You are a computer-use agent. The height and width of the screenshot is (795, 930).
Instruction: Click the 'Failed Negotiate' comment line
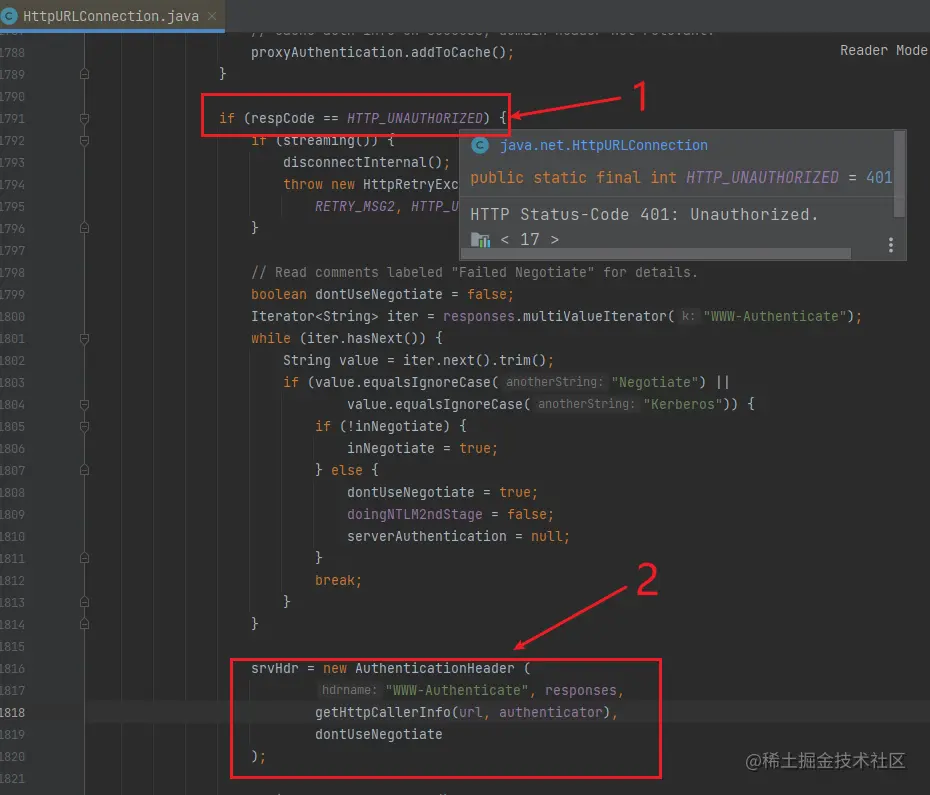tap(474, 272)
